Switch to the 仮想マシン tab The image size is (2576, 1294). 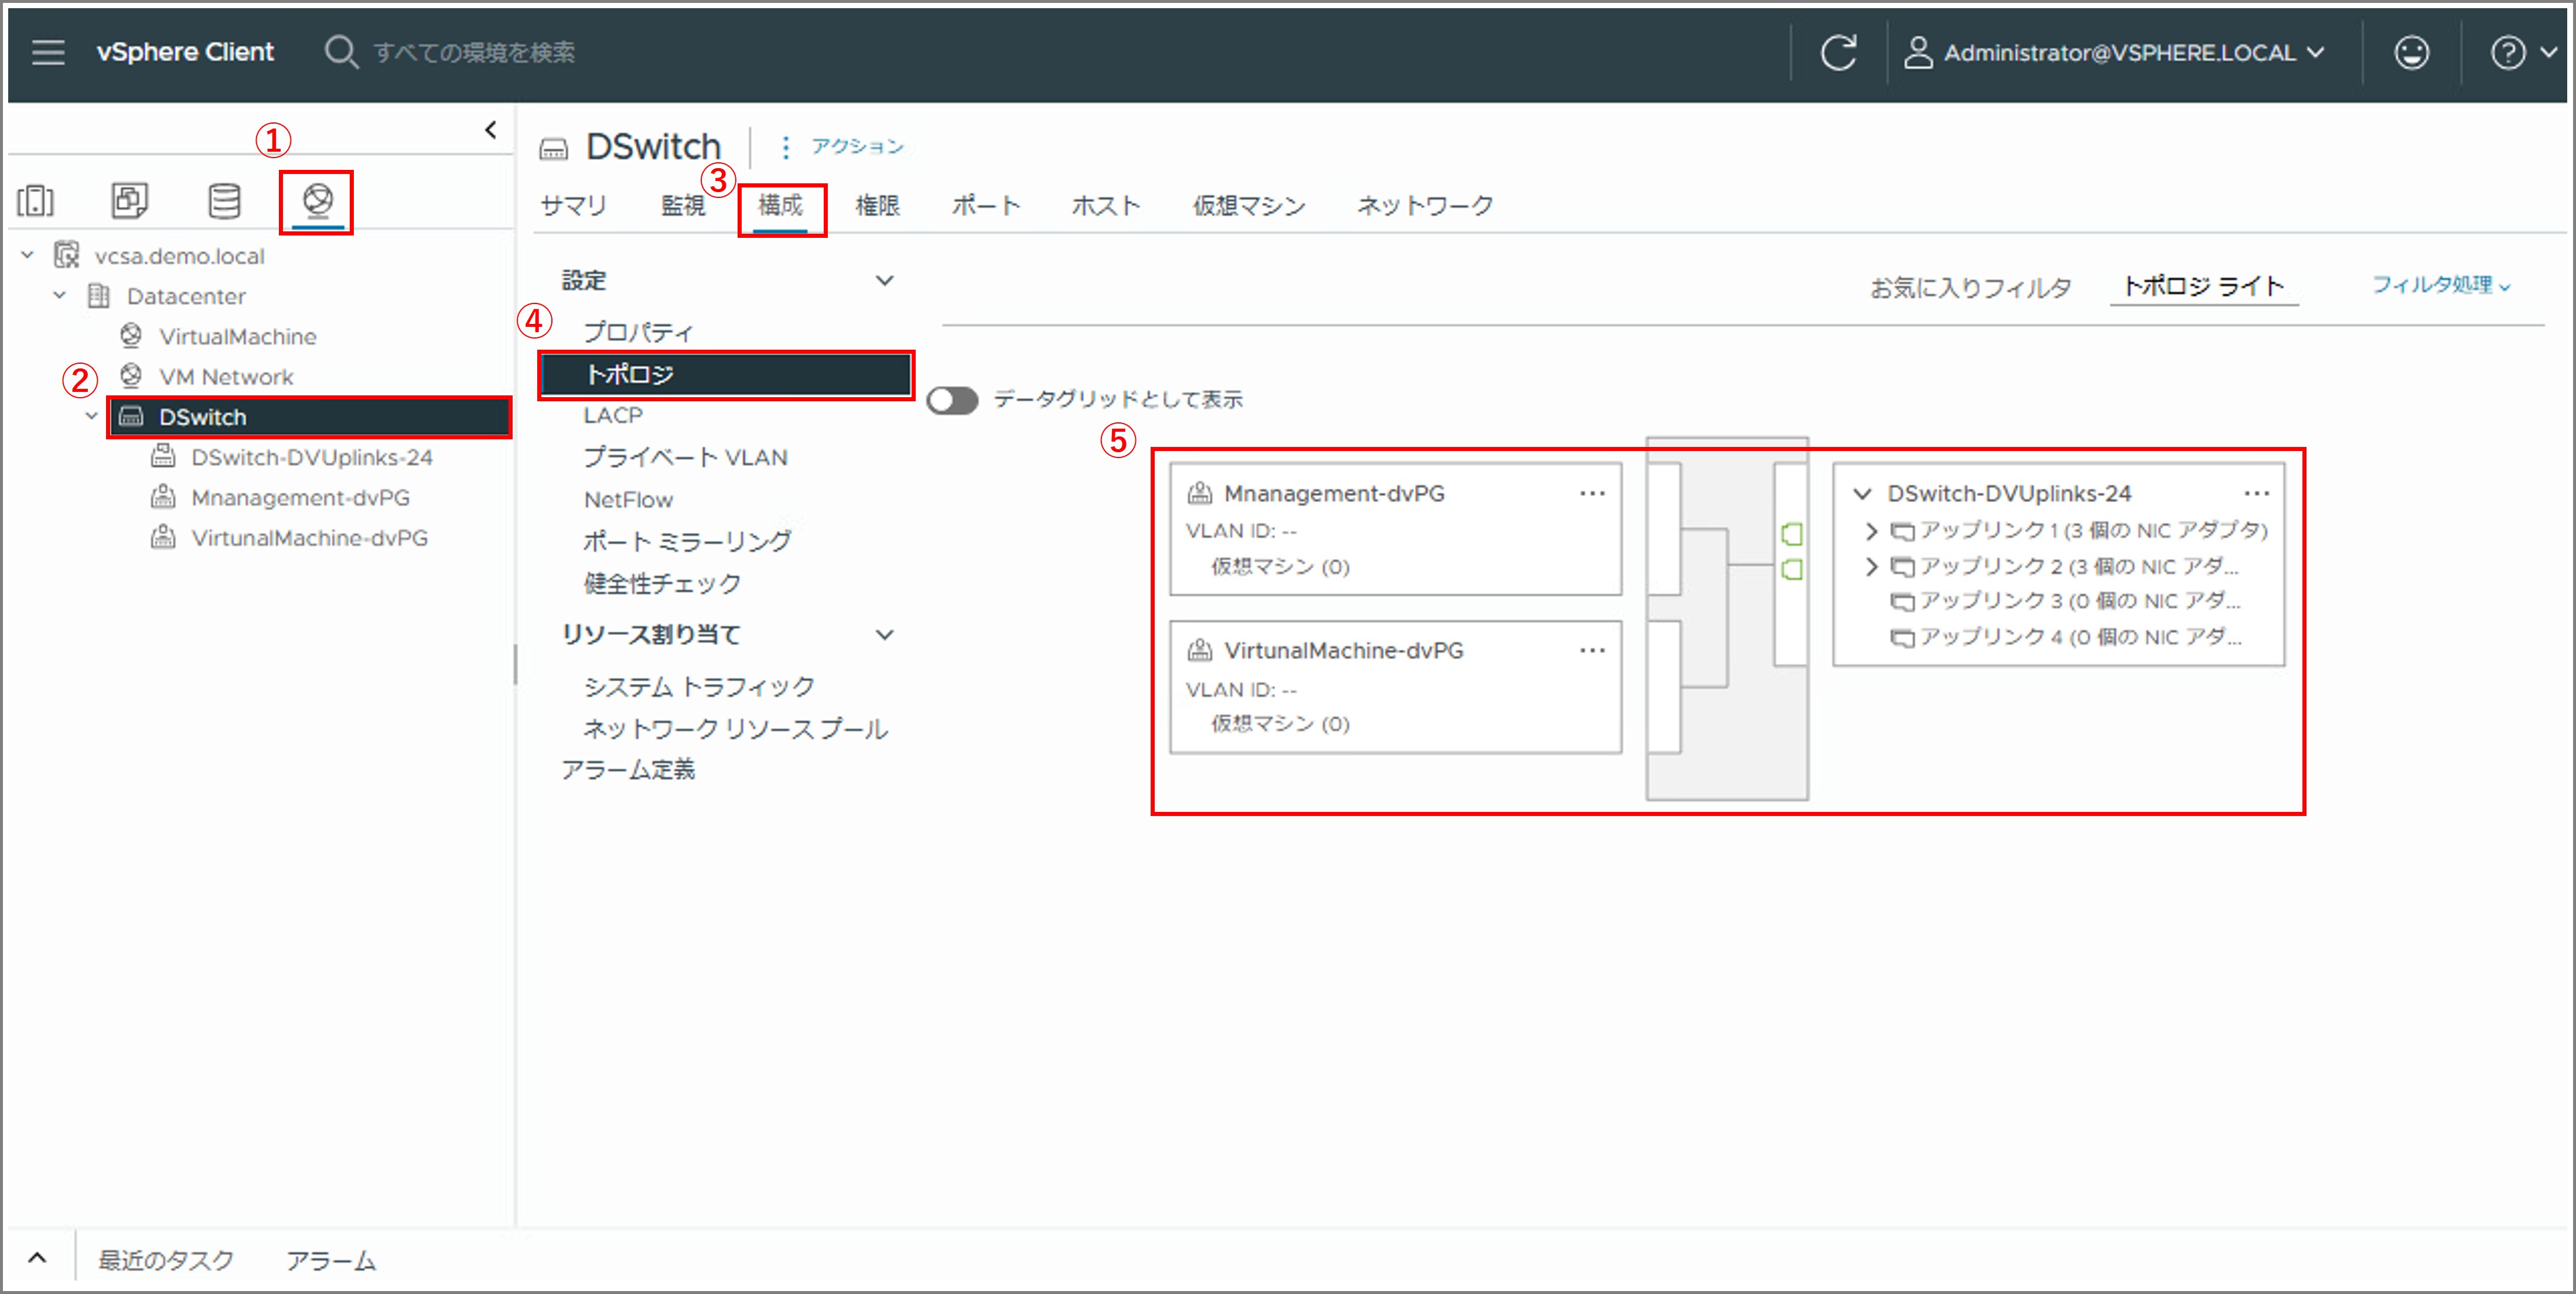[1249, 205]
